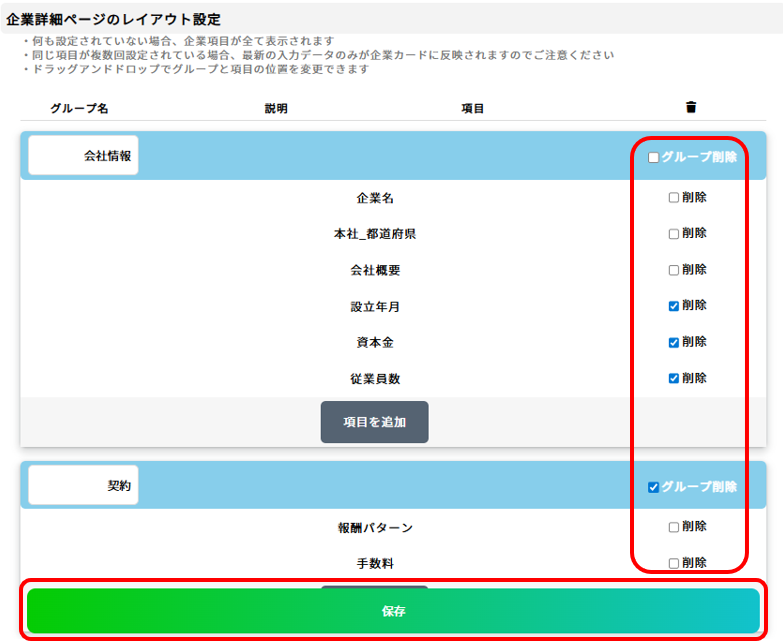
Task: Check the 削除 box for 企業名
Action: point(674,198)
